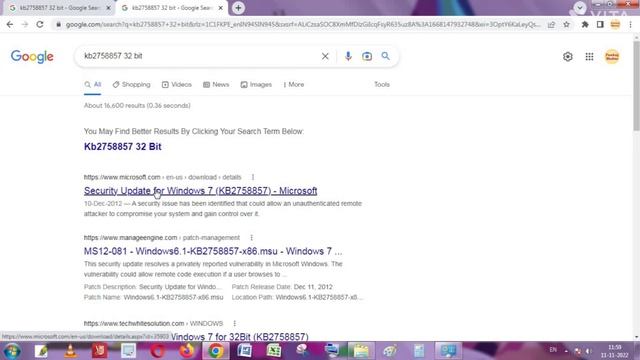Open the Chrome extensions puzzle icon
The width and height of the screenshot is (640, 360).
coord(585,24)
